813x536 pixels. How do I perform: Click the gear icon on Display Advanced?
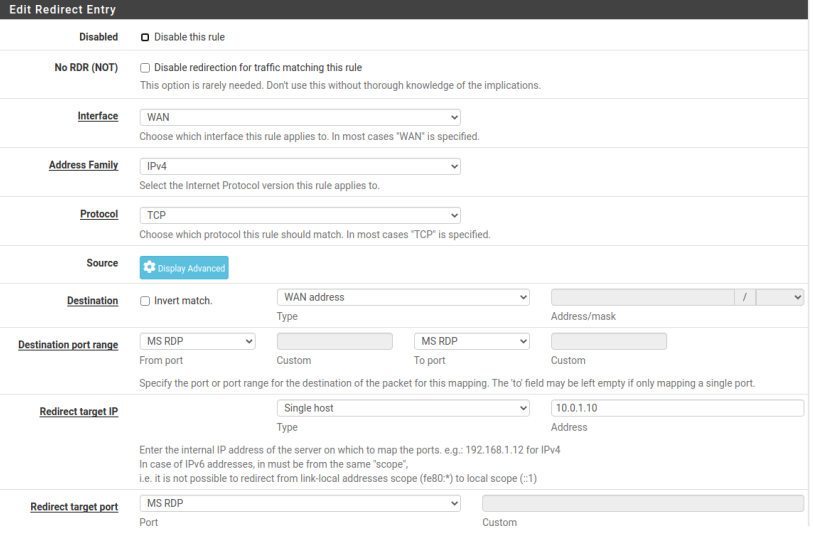pos(149,267)
